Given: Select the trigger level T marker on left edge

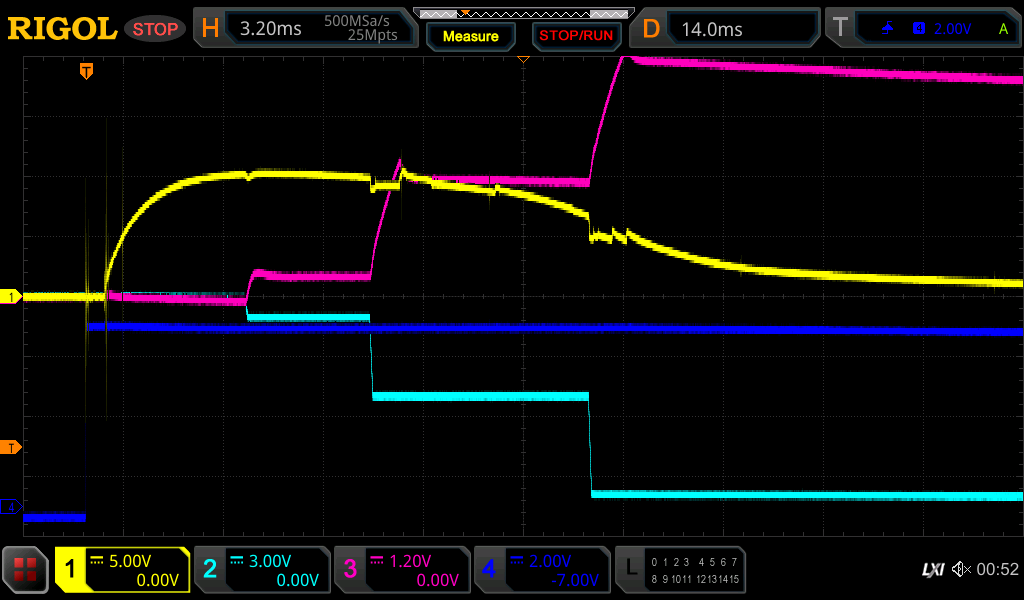Looking at the screenshot, I should point(11,447).
